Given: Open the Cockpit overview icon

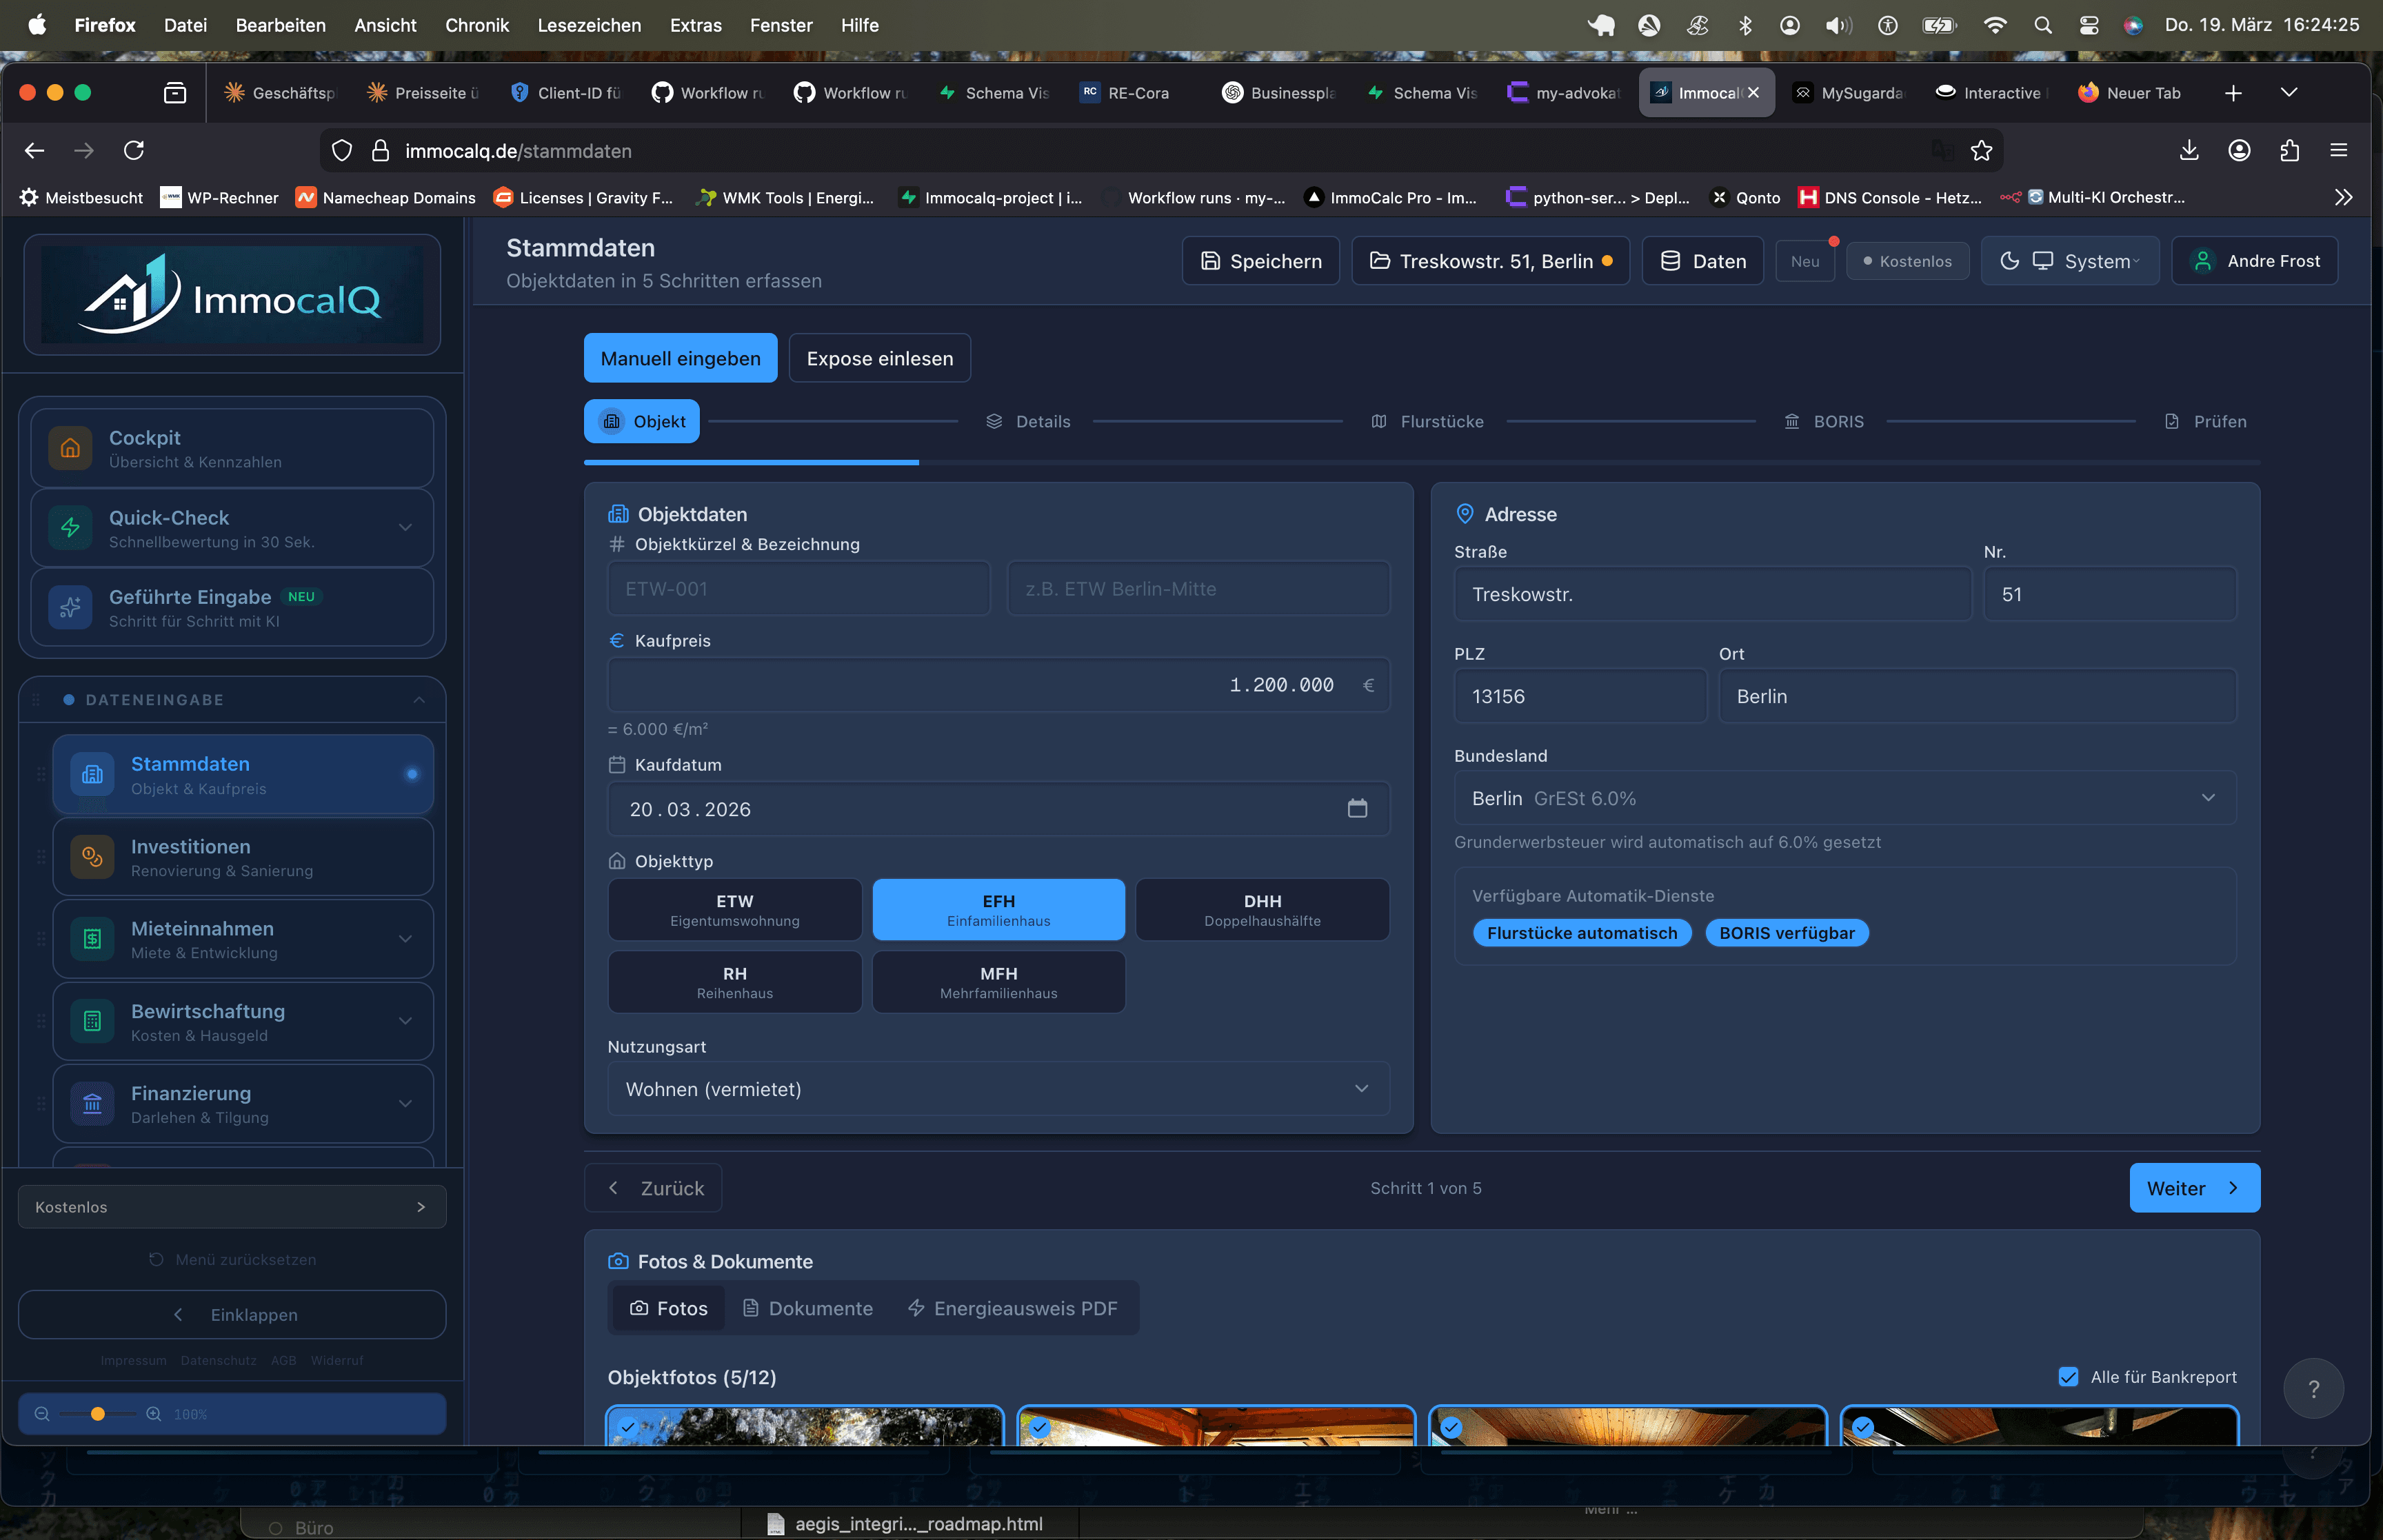Looking at the screenshot, I should tap(70, 448).
